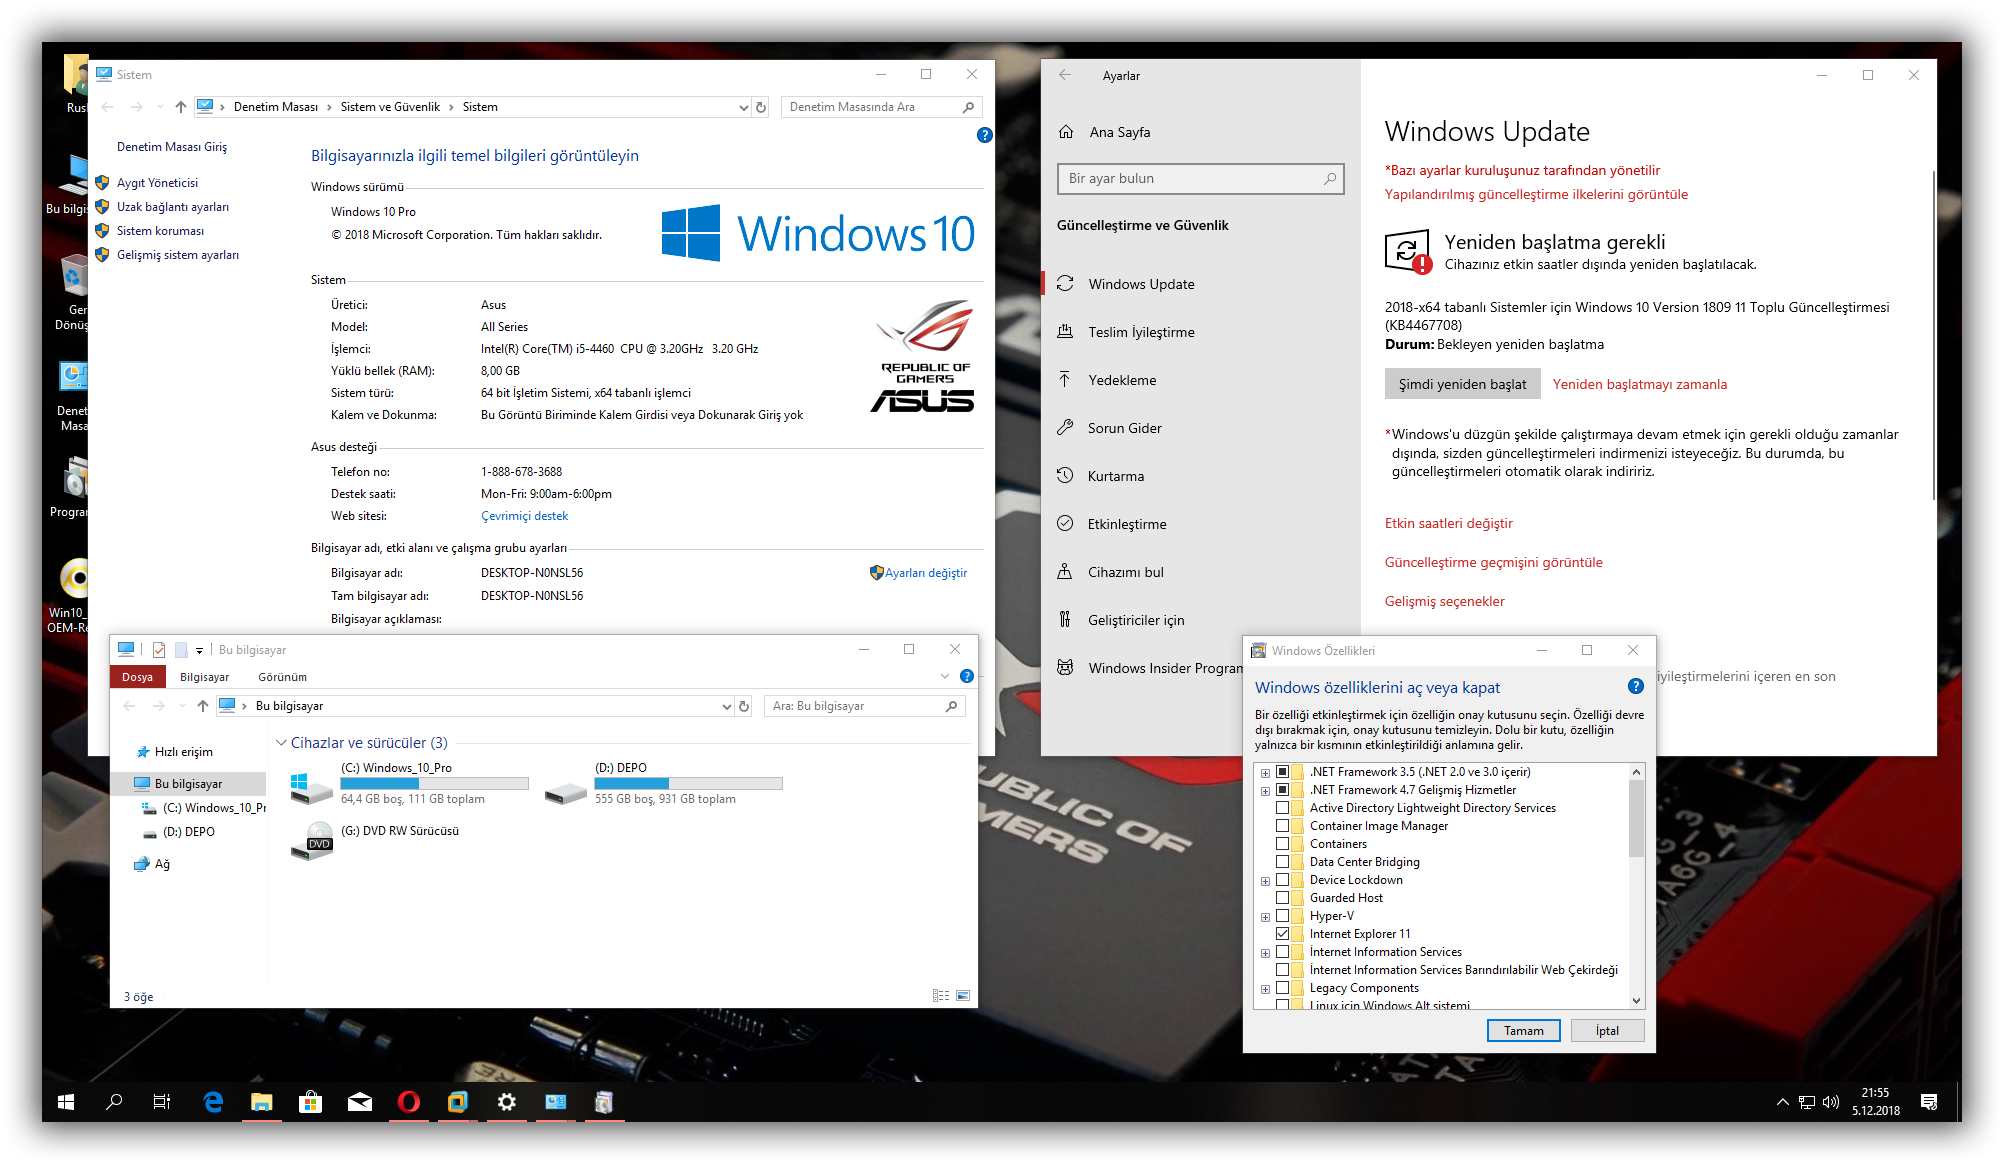Viewport: 2004px width, 1164px height.
Task: Expand .NET Framework 4.7 Gelişmiş Hizmetler node
Action: click(x=1265, y=791)
